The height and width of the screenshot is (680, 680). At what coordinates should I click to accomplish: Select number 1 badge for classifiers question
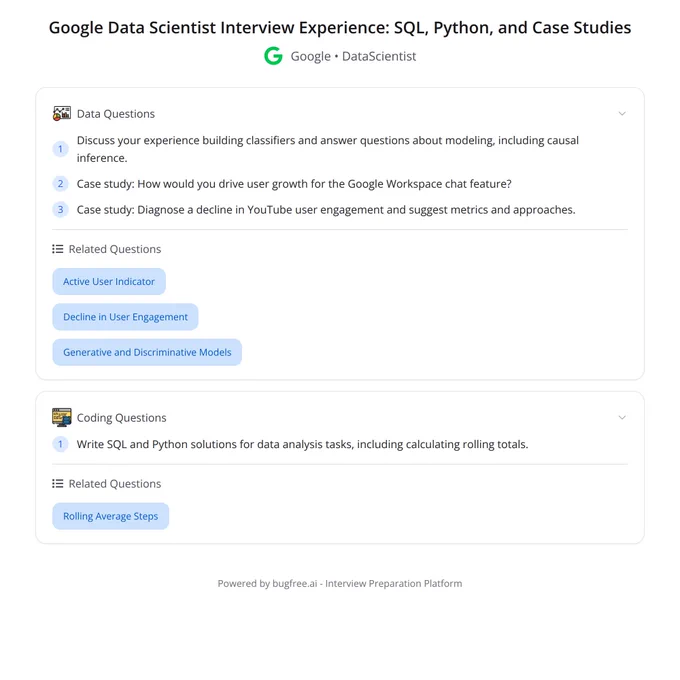tap(60, 149)
